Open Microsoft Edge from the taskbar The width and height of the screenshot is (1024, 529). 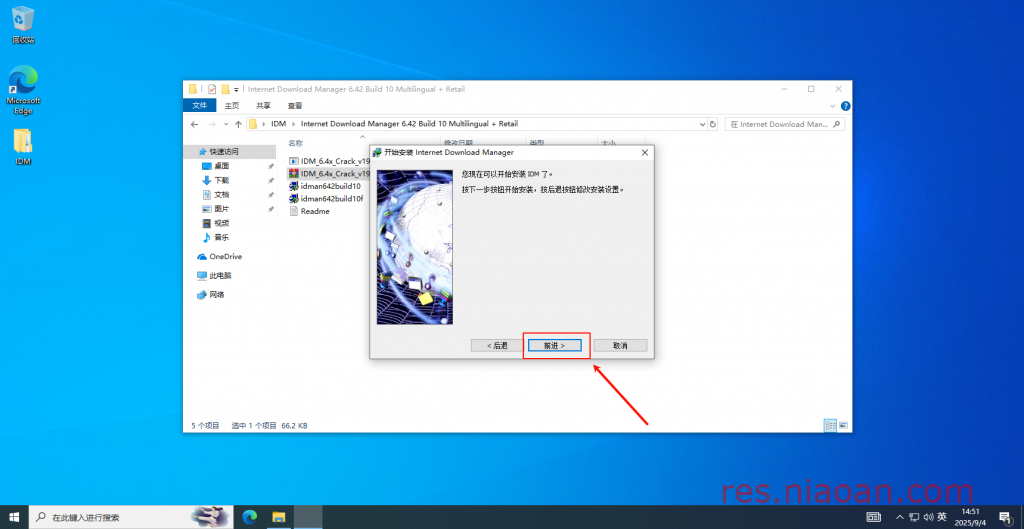point(250,517)
